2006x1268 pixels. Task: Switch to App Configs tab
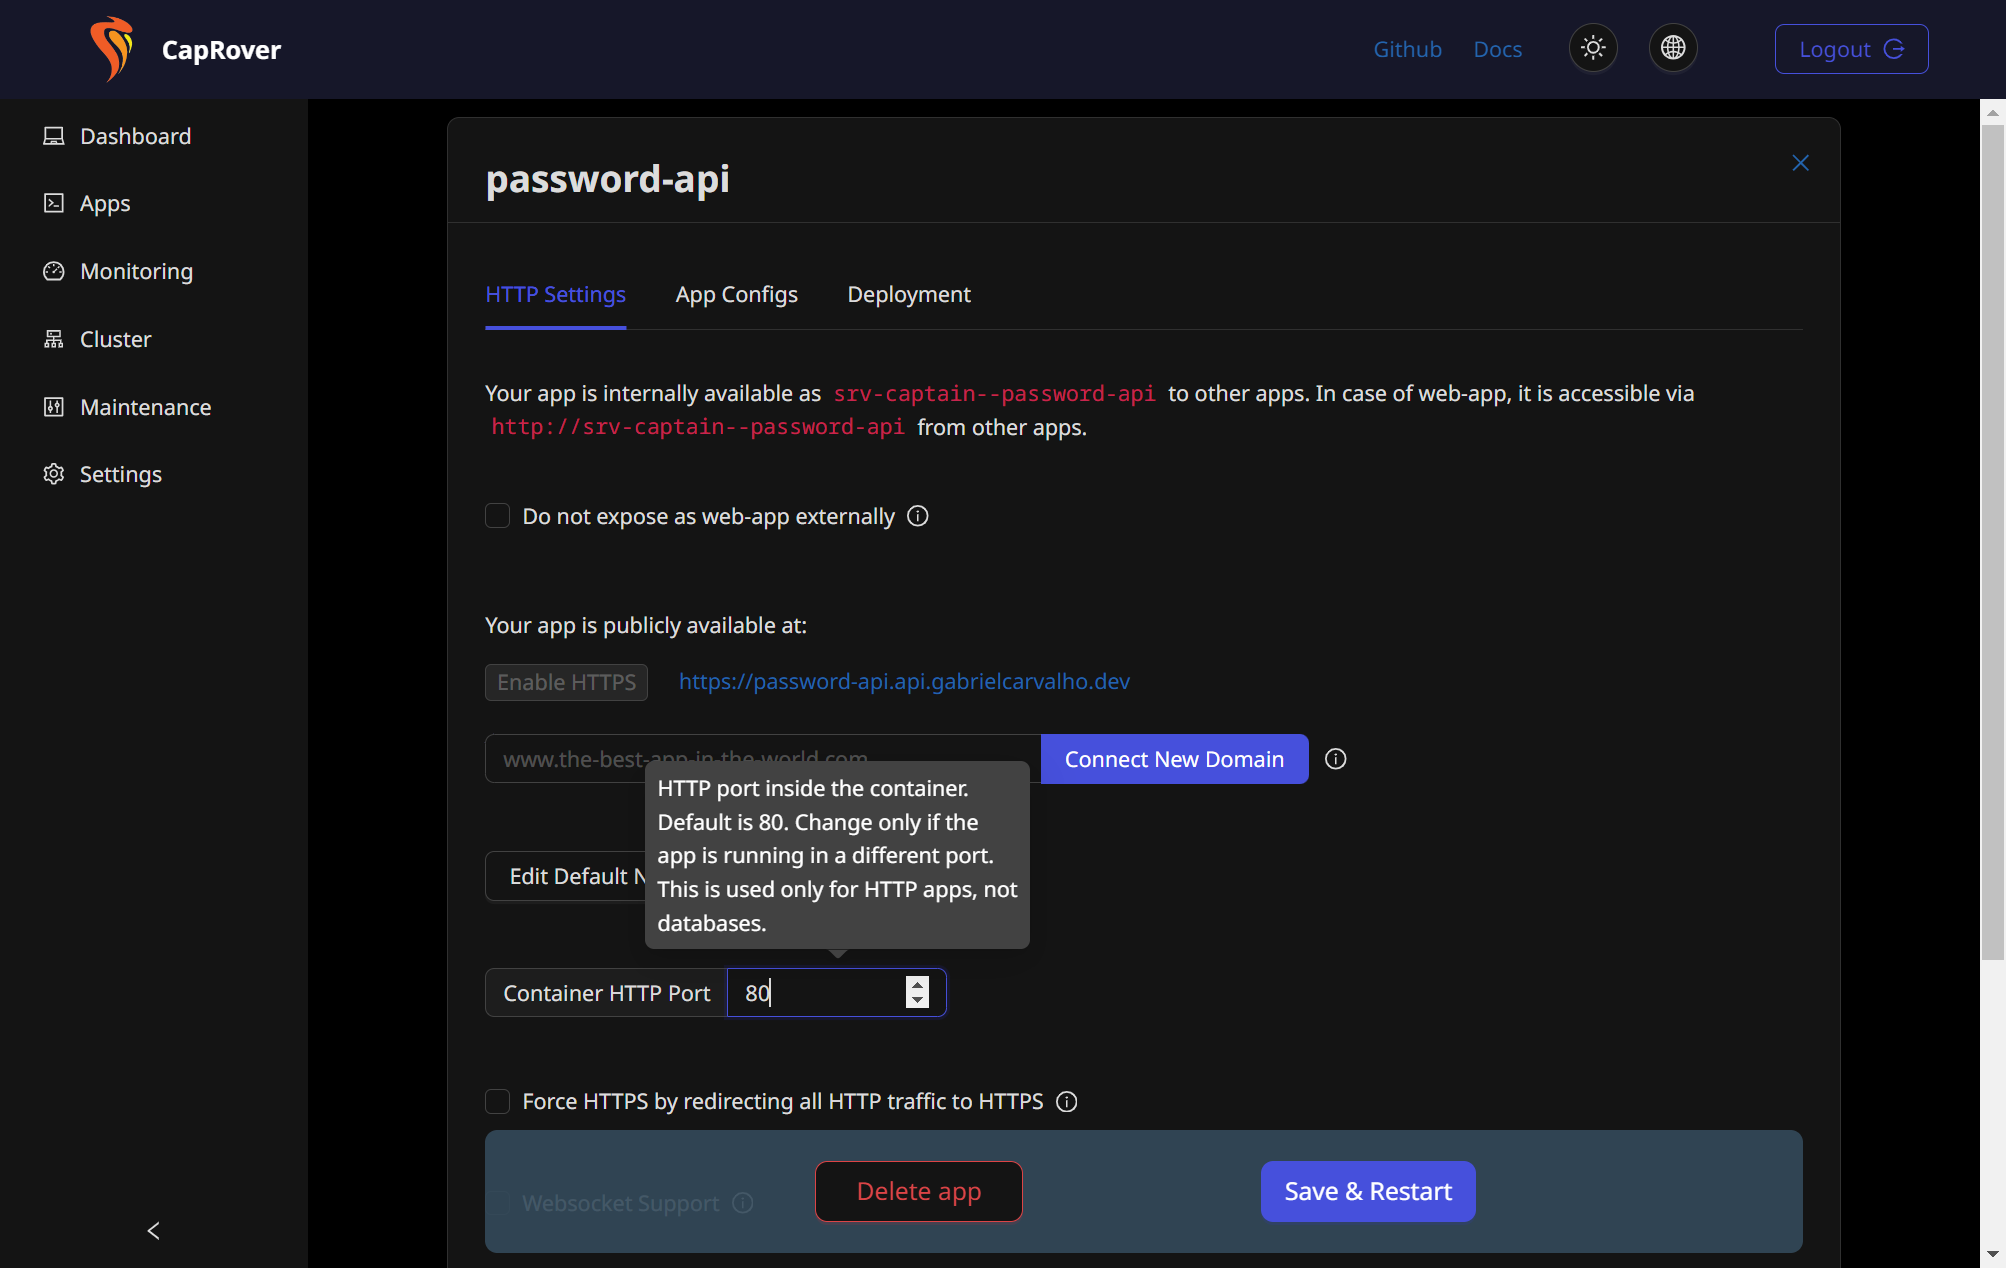tap(736, 294)
